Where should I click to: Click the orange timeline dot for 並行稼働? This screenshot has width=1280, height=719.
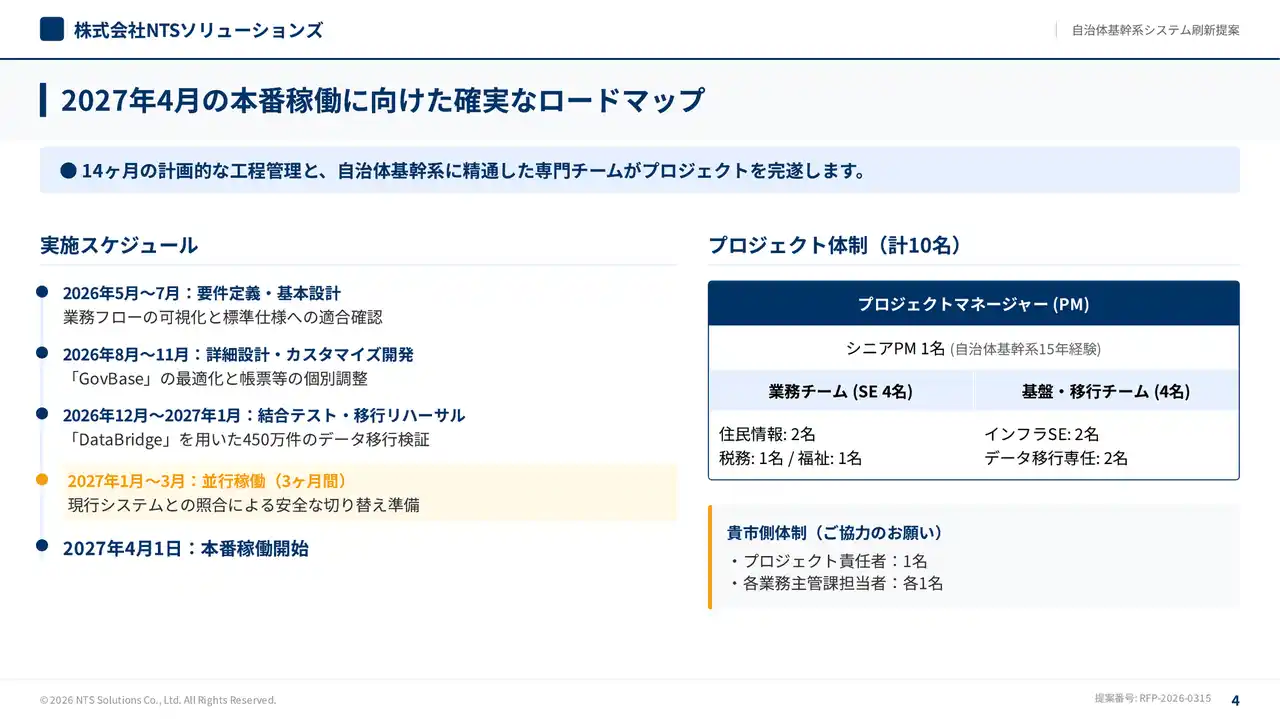pyautogui.click(x=42, y=479)
